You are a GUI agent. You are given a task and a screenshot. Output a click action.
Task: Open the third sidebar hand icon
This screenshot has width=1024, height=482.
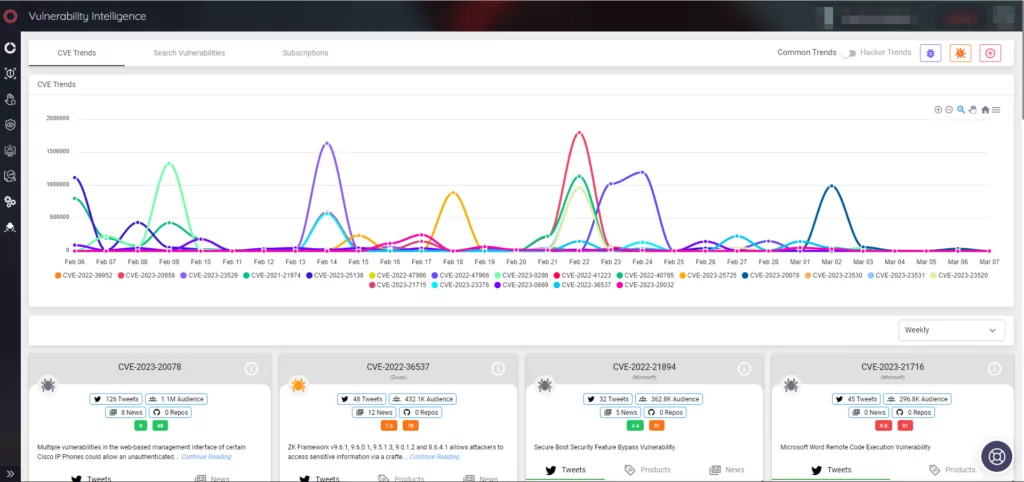point(10,99)
